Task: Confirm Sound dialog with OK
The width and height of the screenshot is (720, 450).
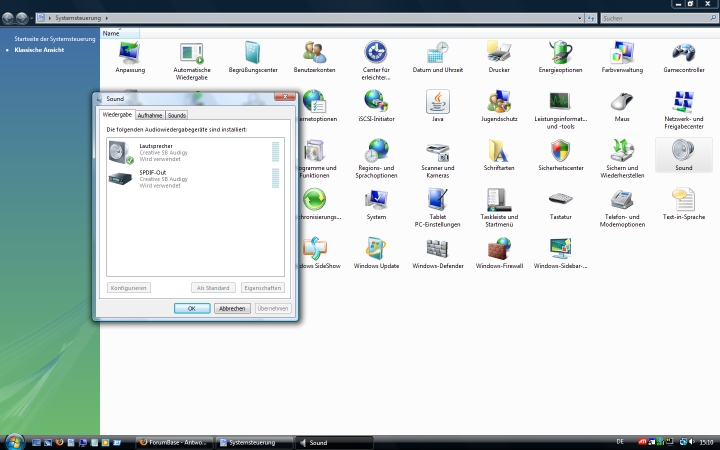Action: click(x=192, y=309)
